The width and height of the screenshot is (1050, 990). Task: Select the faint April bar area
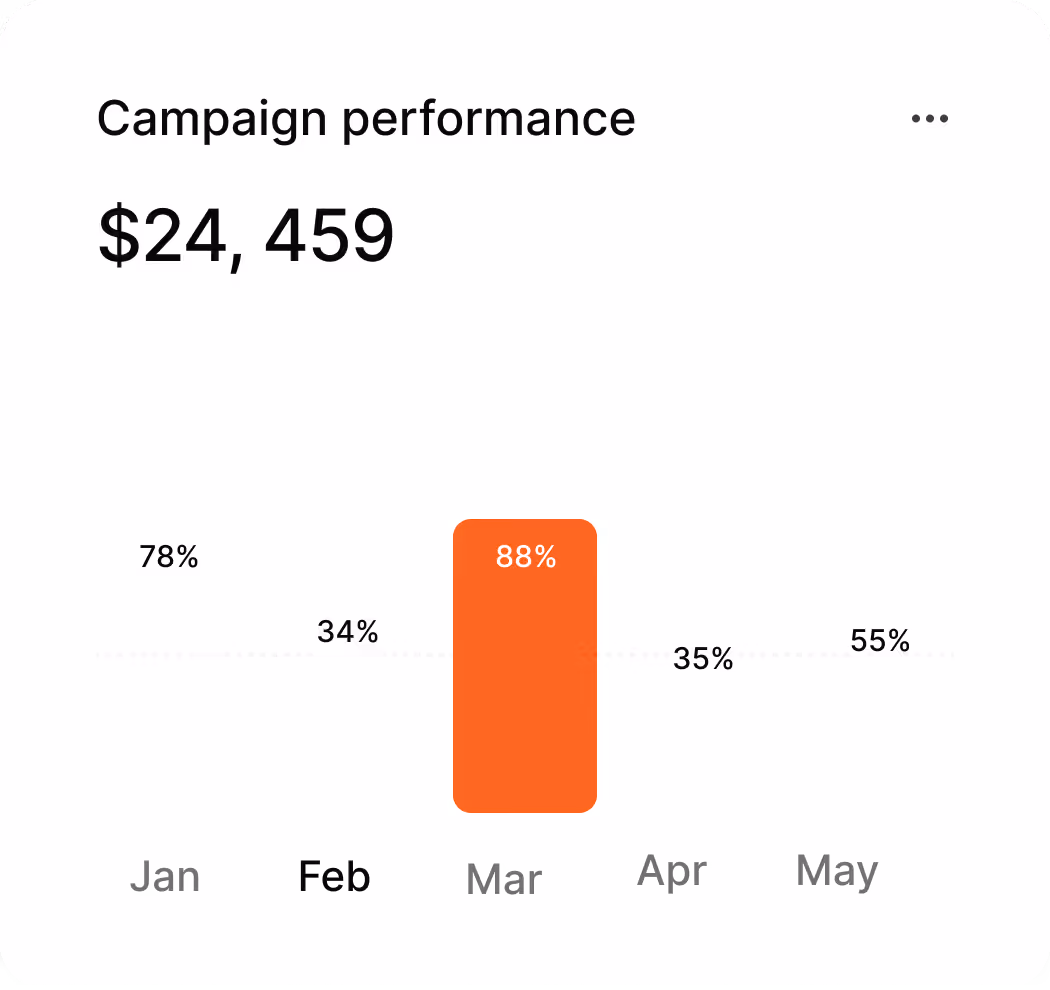[x=703, y=715]
